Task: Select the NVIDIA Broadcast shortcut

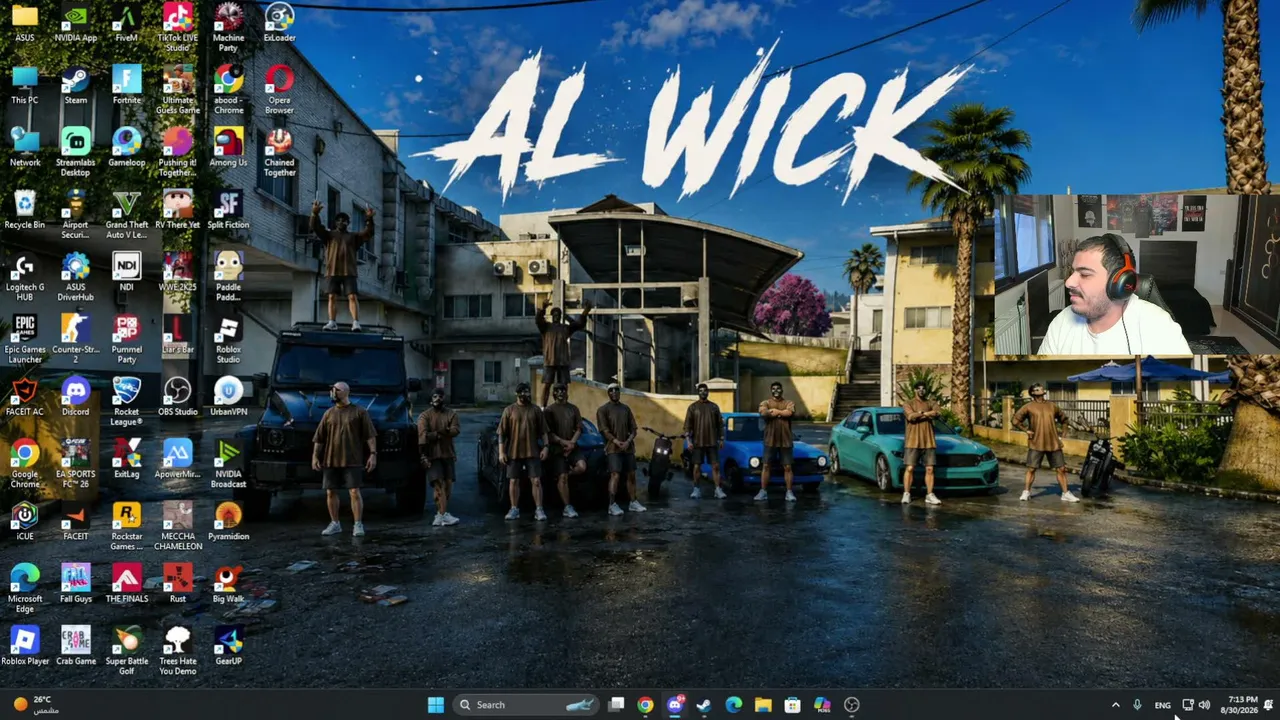Action: [229, 465]
